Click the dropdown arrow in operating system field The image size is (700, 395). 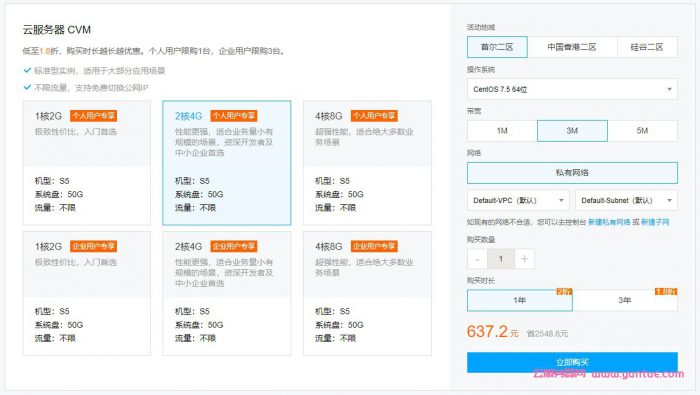[x=669, y=89]
